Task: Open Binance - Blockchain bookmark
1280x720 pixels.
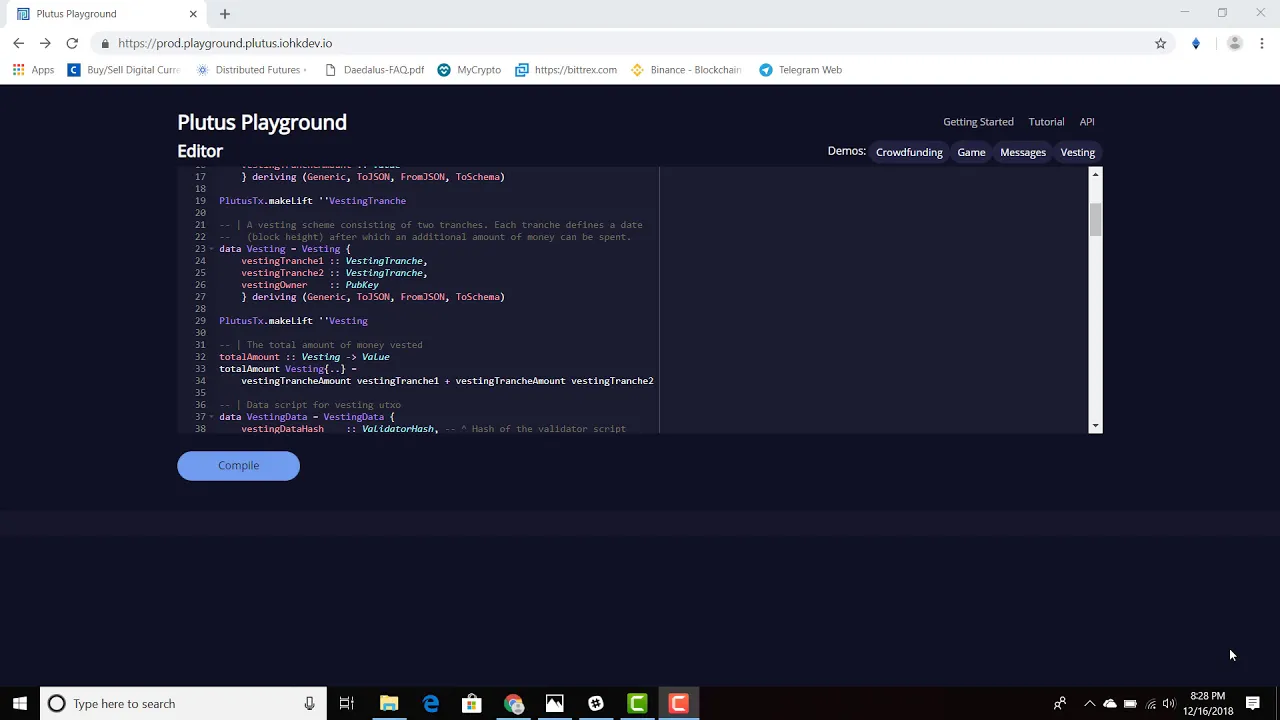Action: [x=686, y=70]
